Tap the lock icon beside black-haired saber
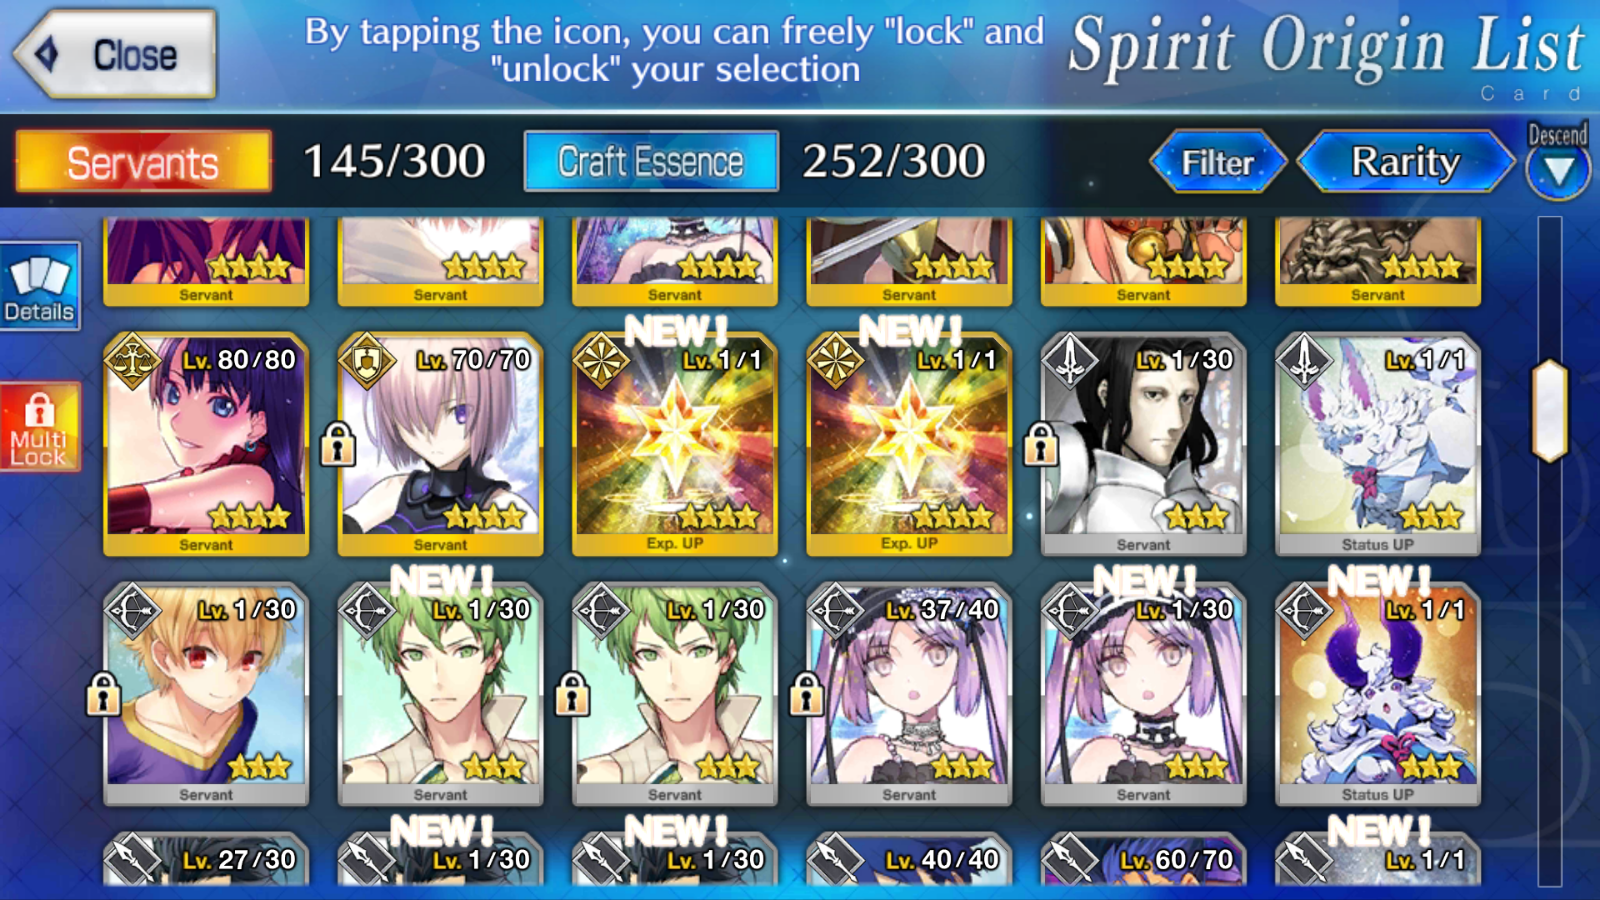The image size is (1600, 900). coord(1041,444)
